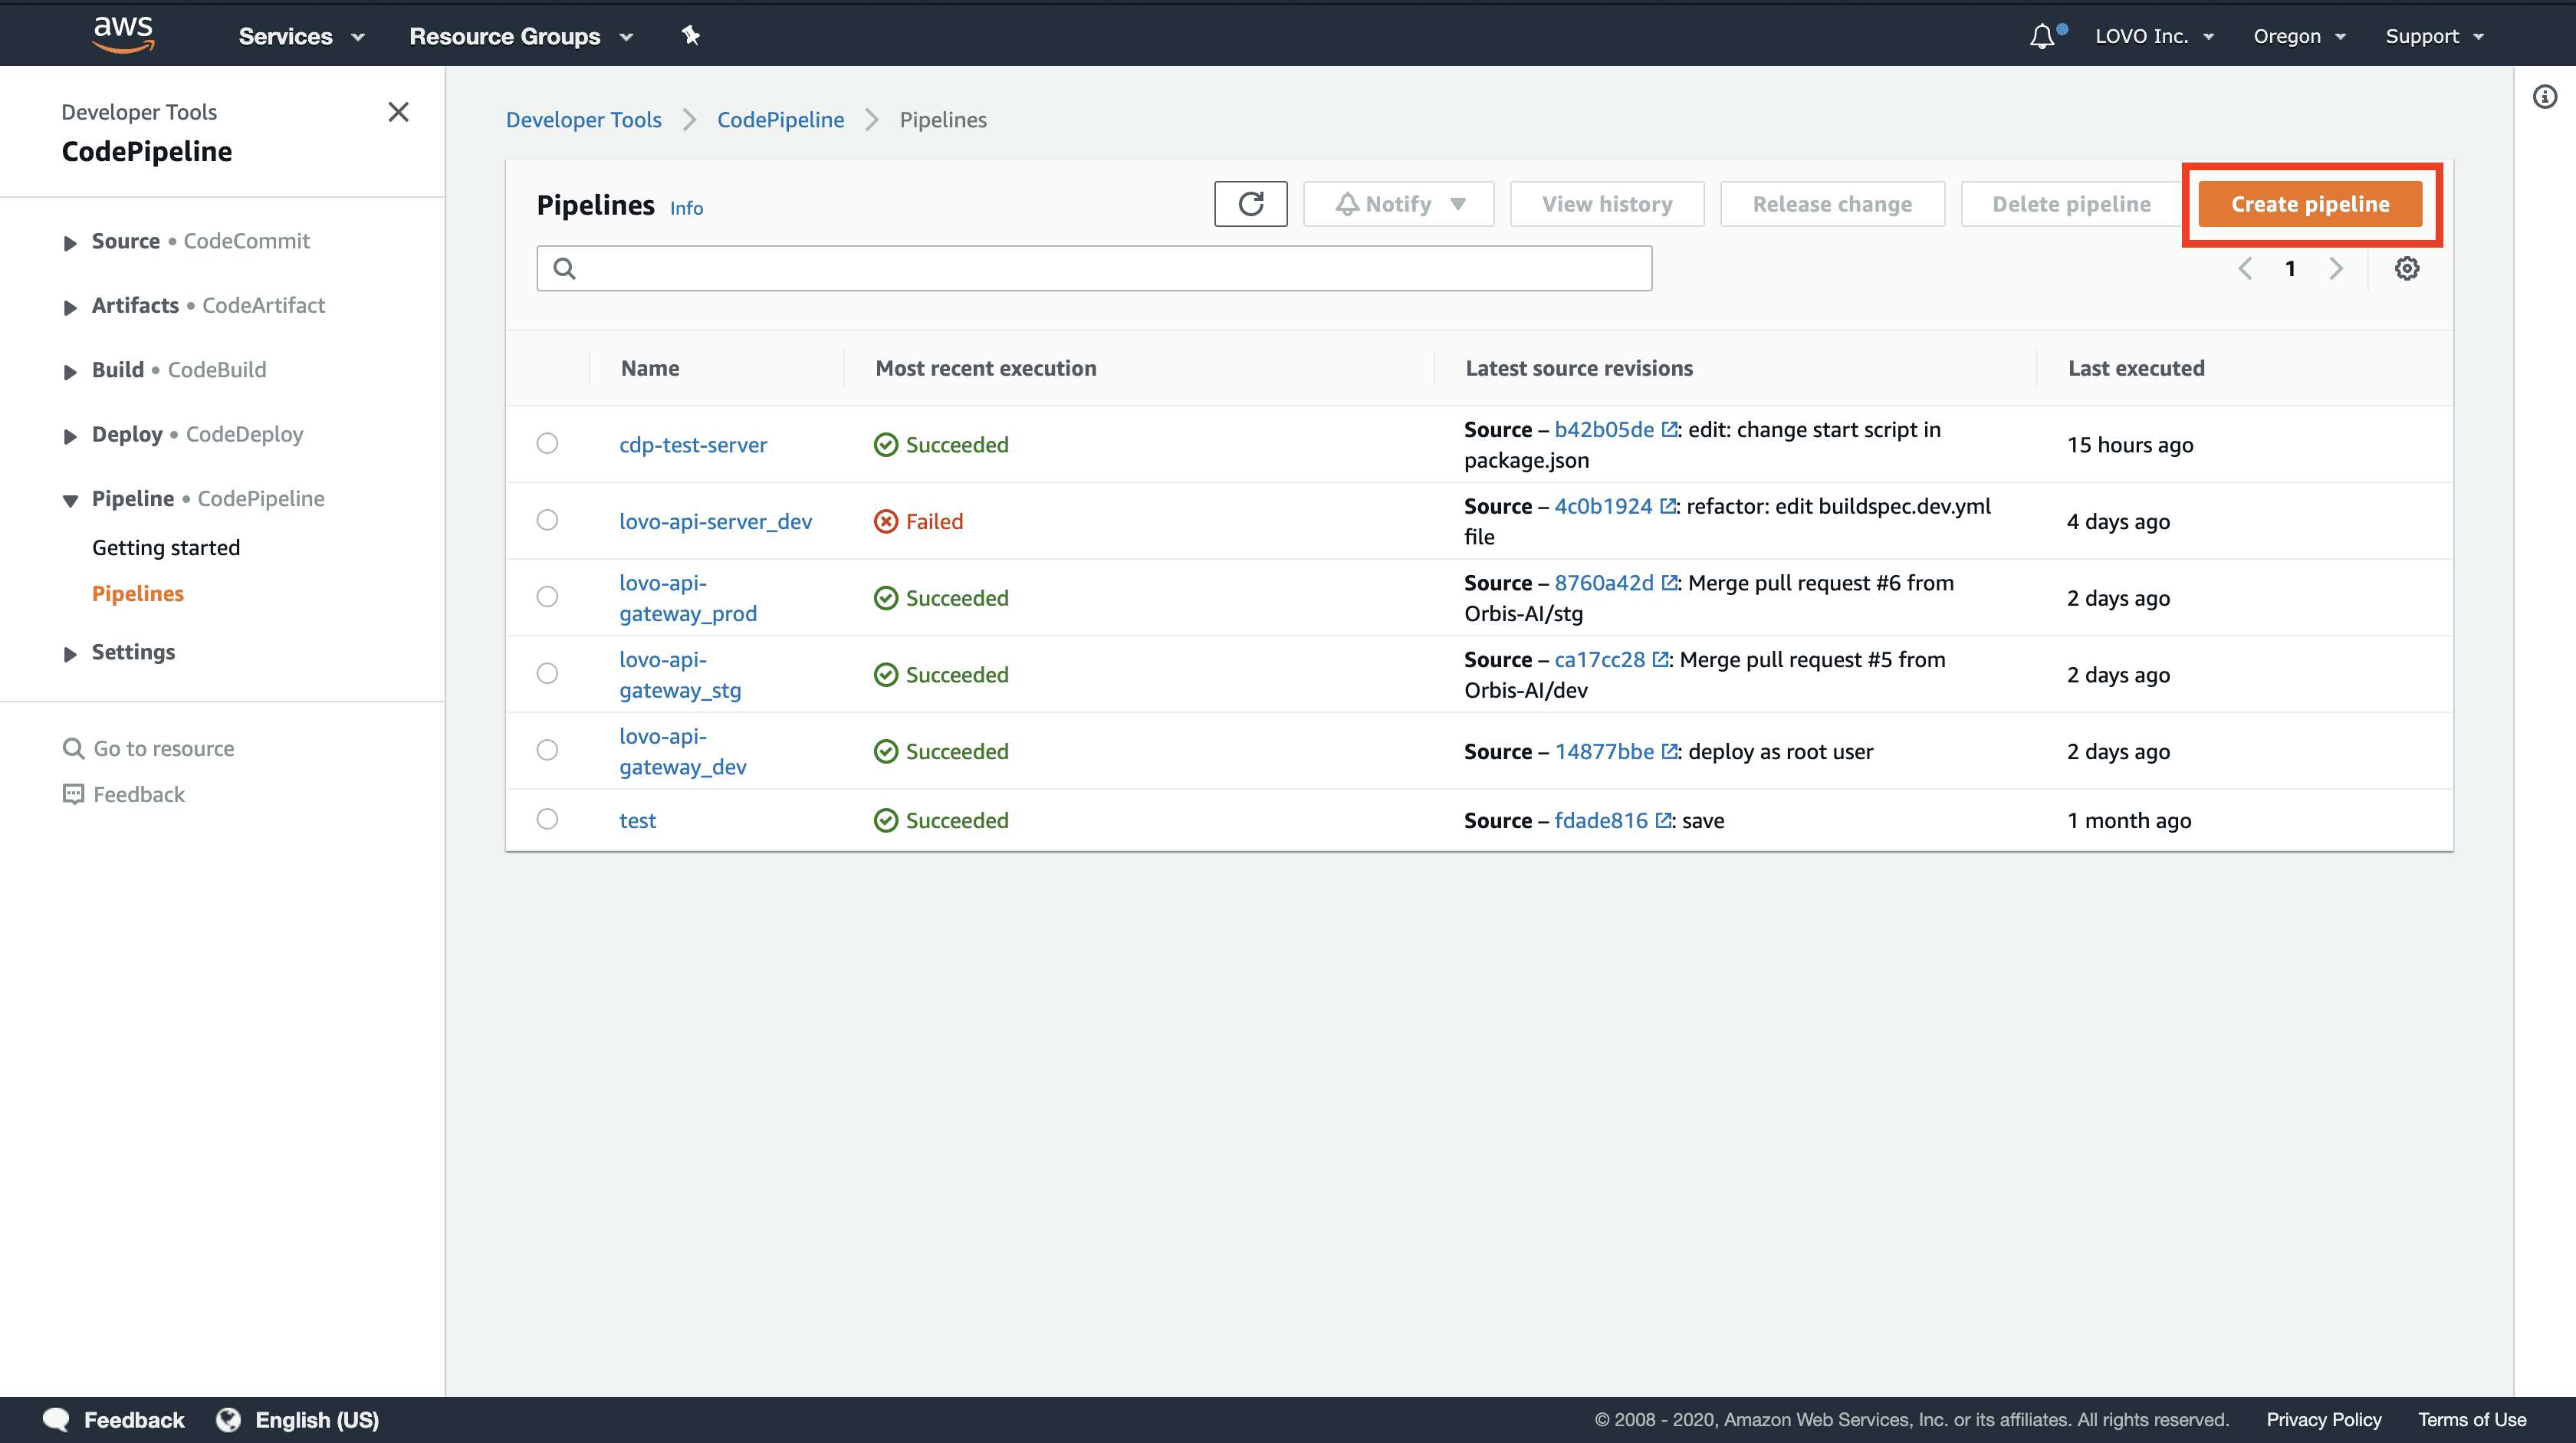Click Go to resource search icon
Viewport: 2576px width, 1443px height.
pyautogui.click(x=73, y=748)
